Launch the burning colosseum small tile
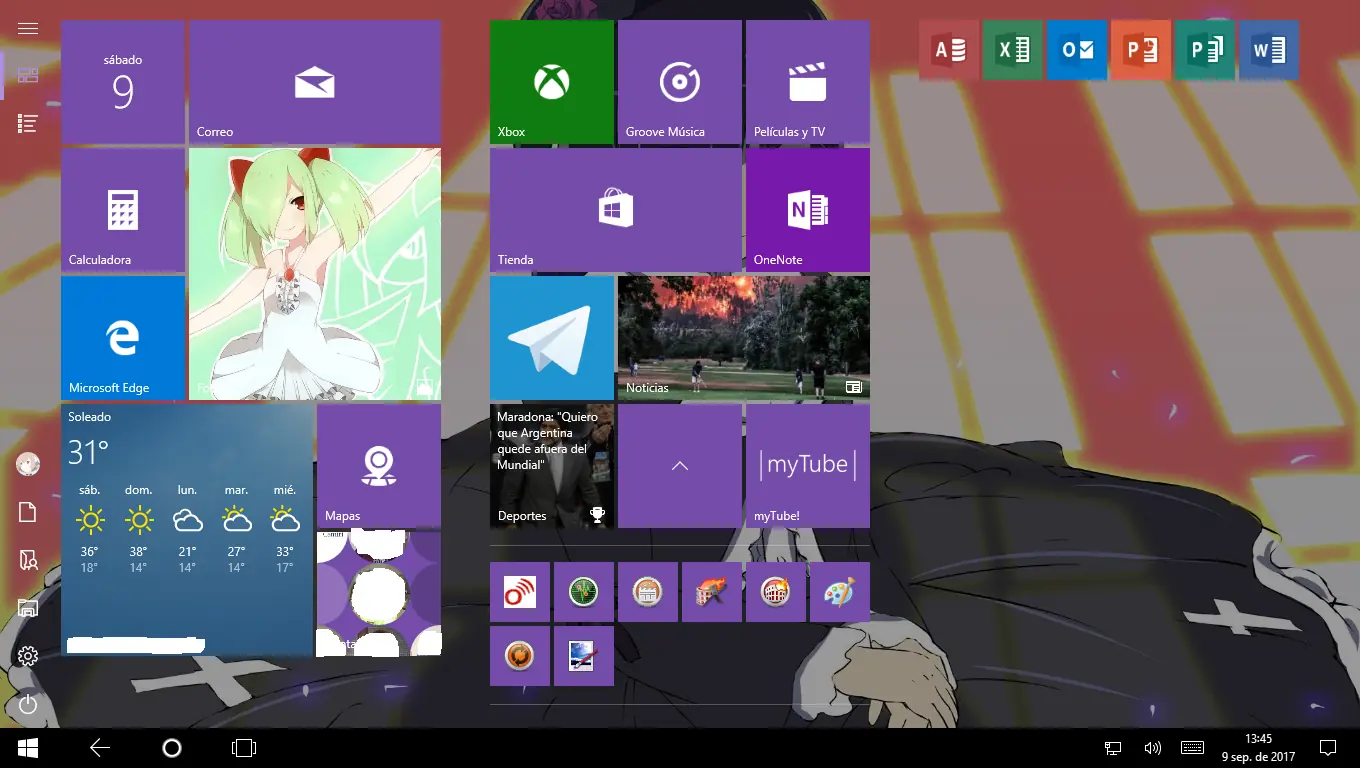1360x768 pixels. click(776, 592)
